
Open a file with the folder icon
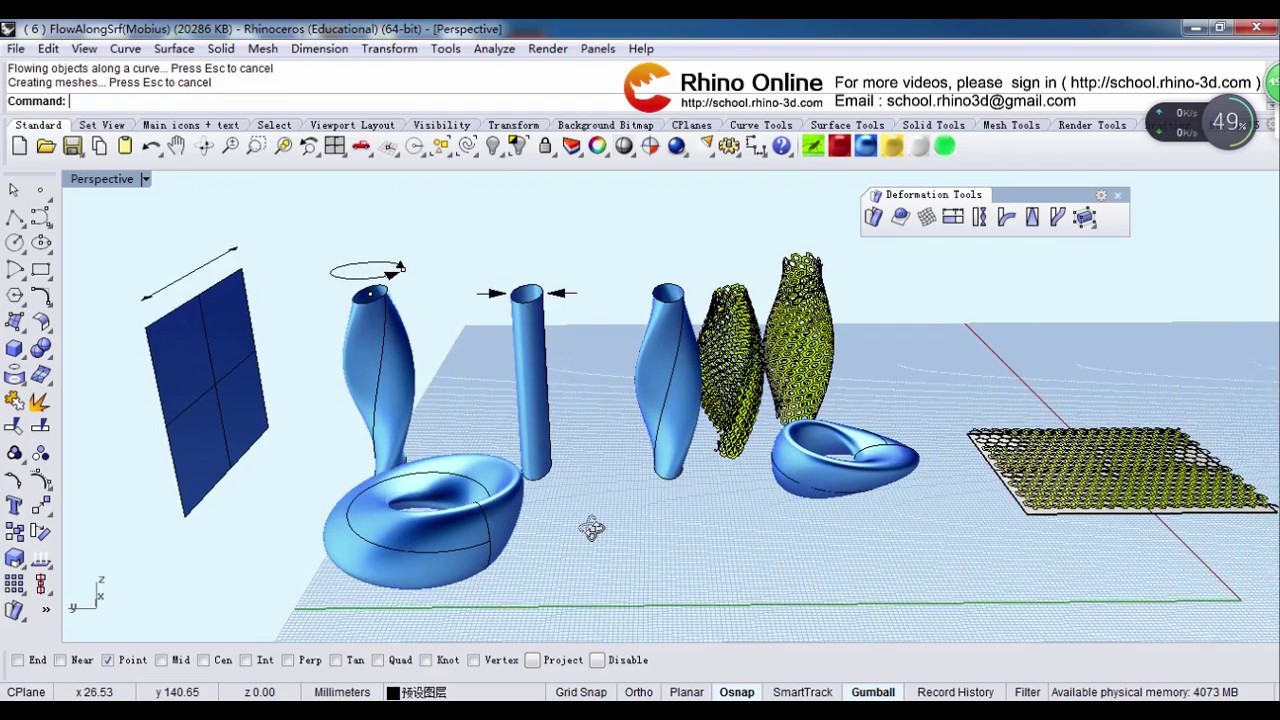click(46, 147)
